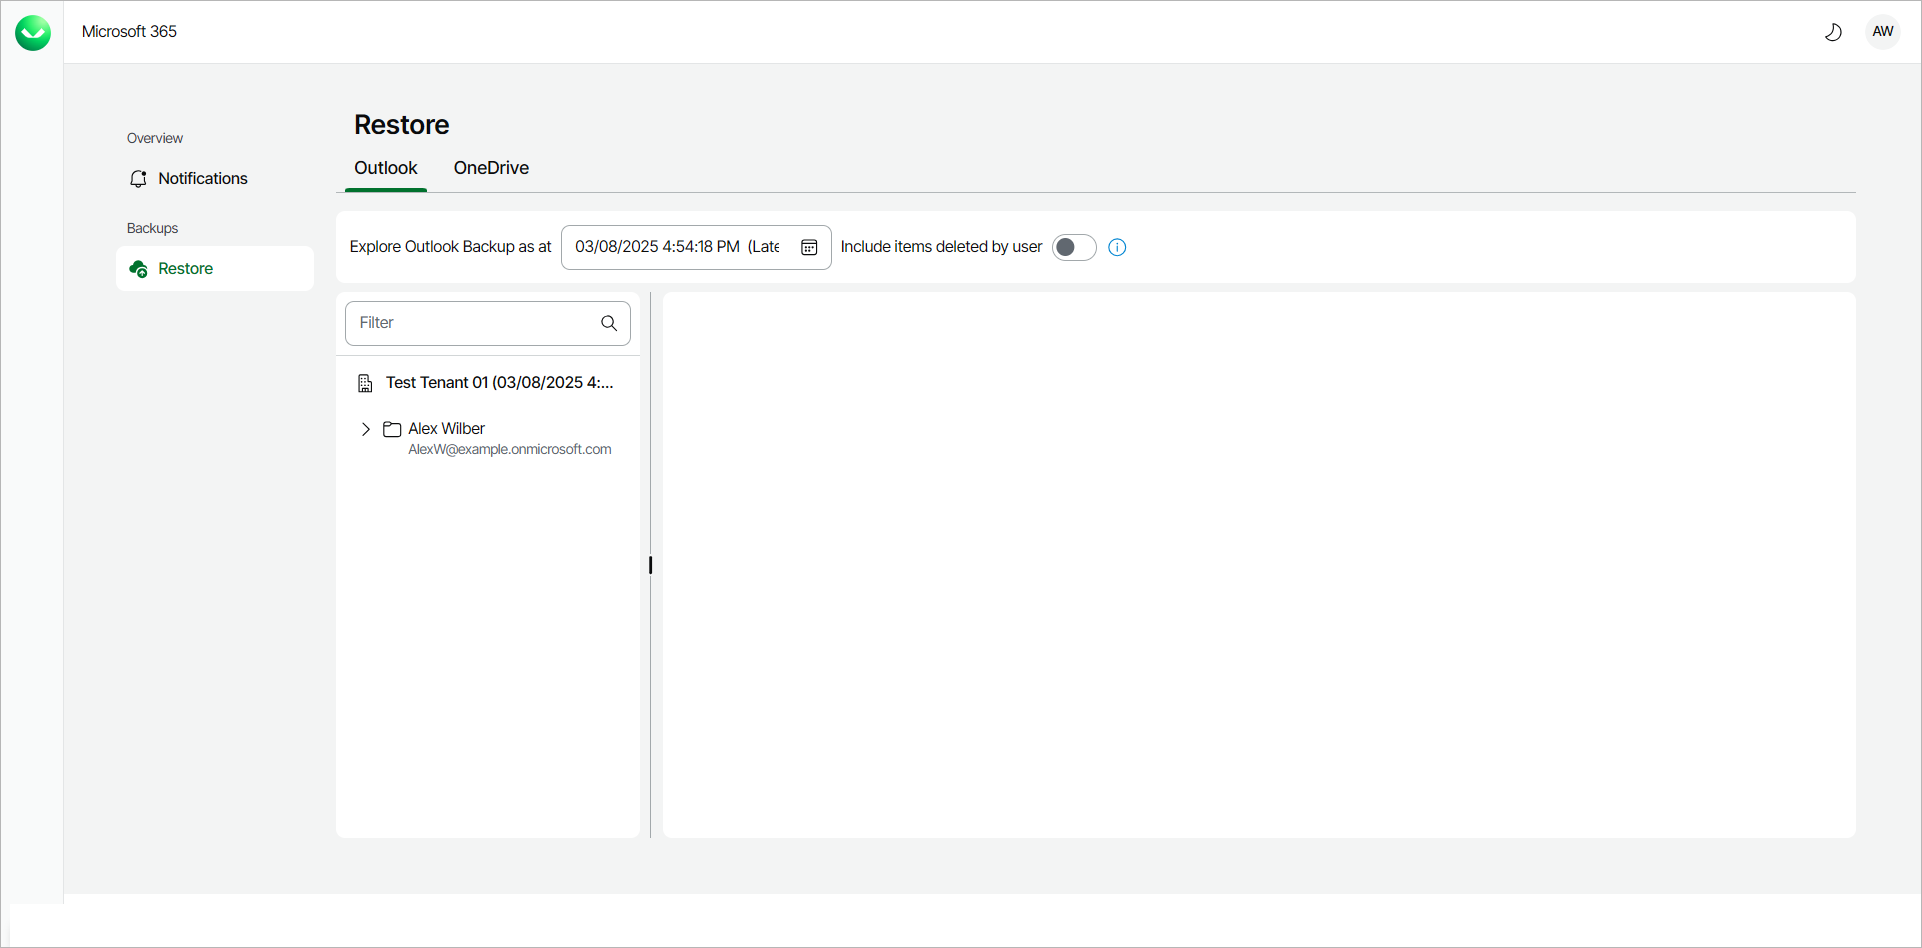Viewport: 1922px width, 948px height.
Task: Open the calendar picker icon in the date field
Action: (808, 247)
